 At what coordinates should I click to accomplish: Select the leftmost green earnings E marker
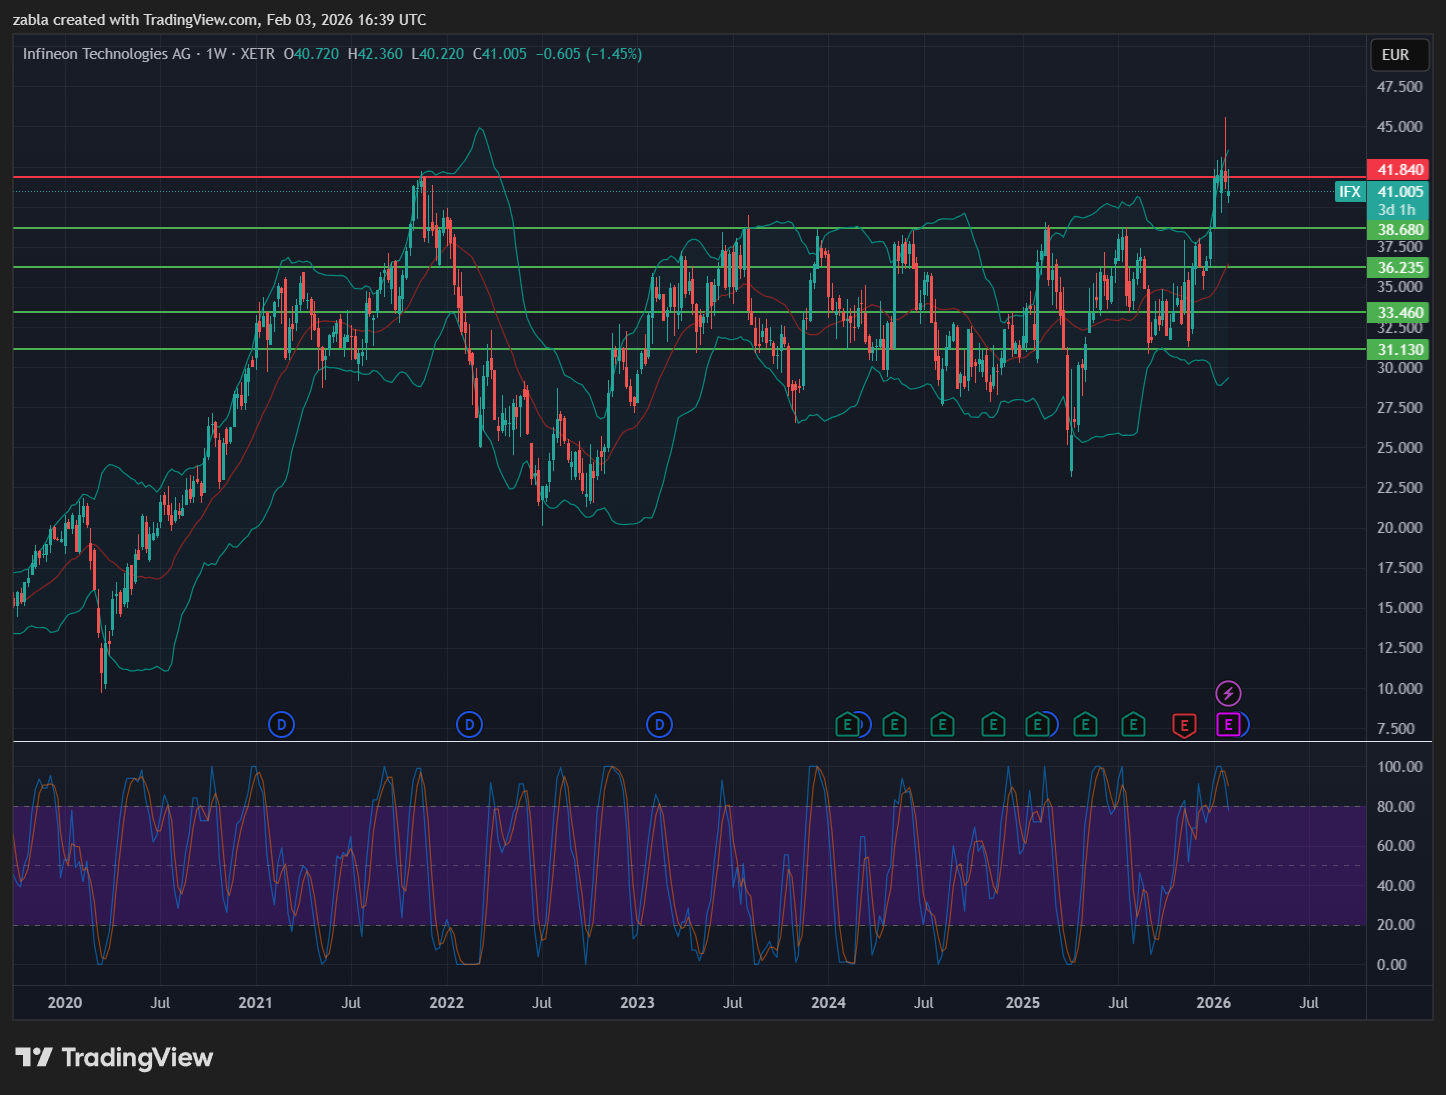[x=847, y=725]
